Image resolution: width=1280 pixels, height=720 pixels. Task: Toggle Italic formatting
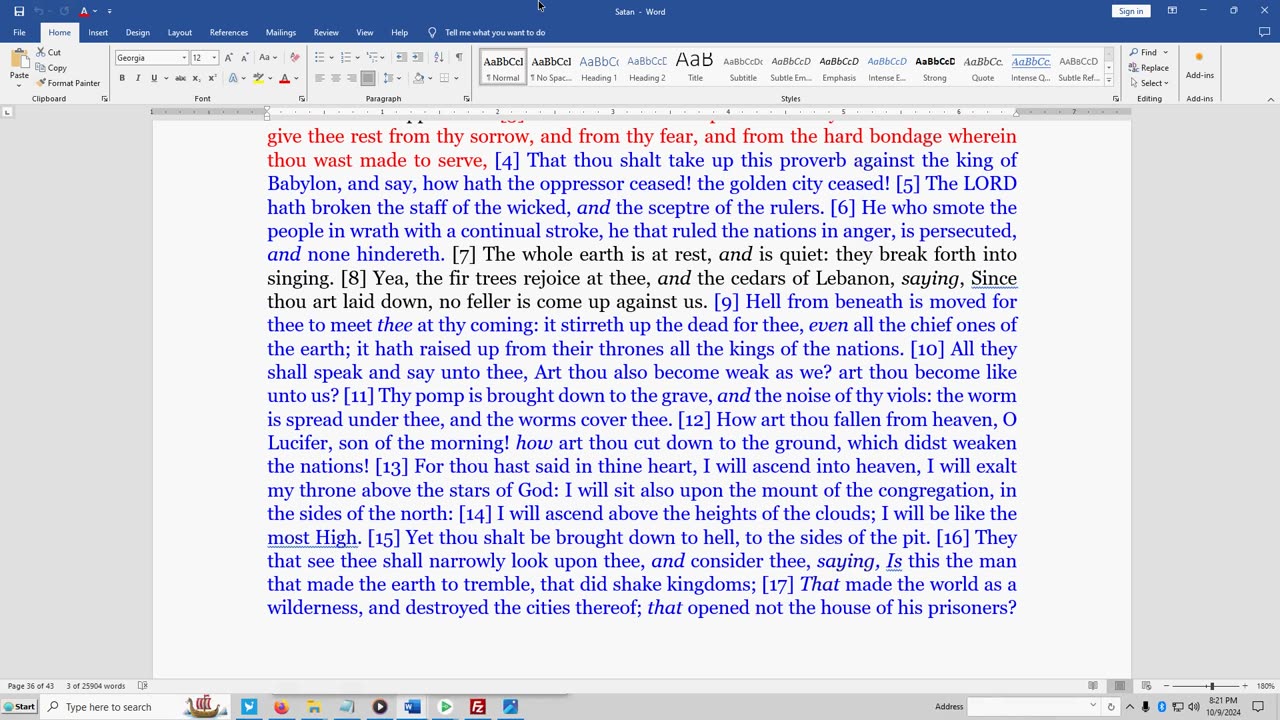pyautogui.click(x=138, y=78)
